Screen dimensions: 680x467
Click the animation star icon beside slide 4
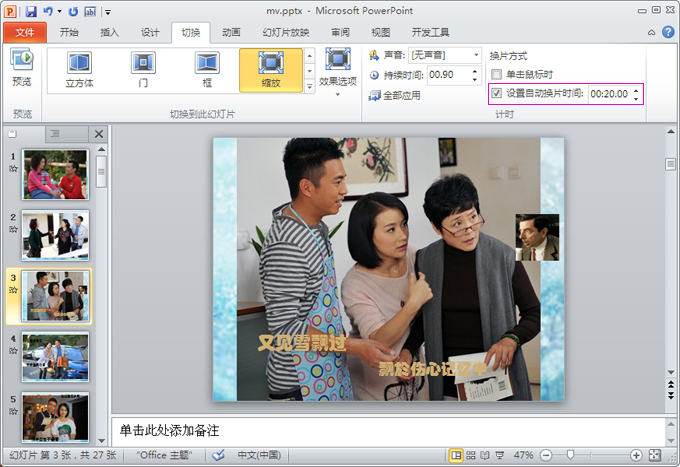tap(13, 351)
